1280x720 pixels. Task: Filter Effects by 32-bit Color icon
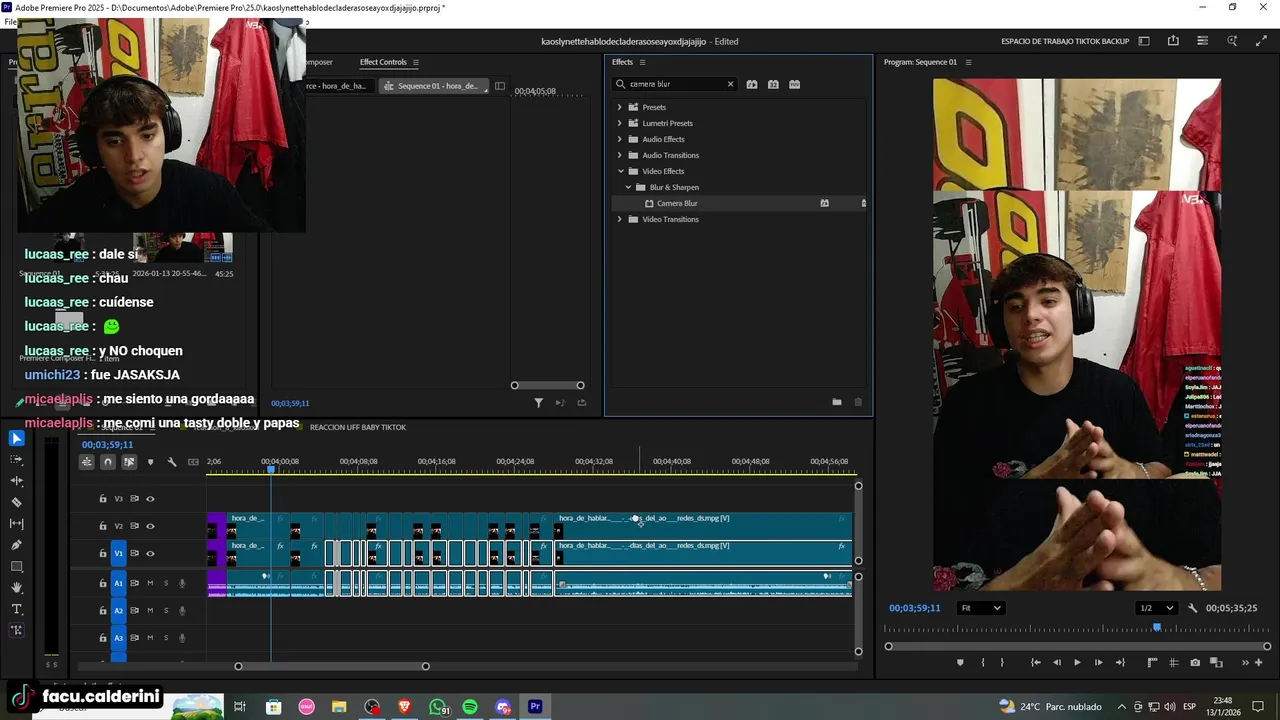coord(773,84)
